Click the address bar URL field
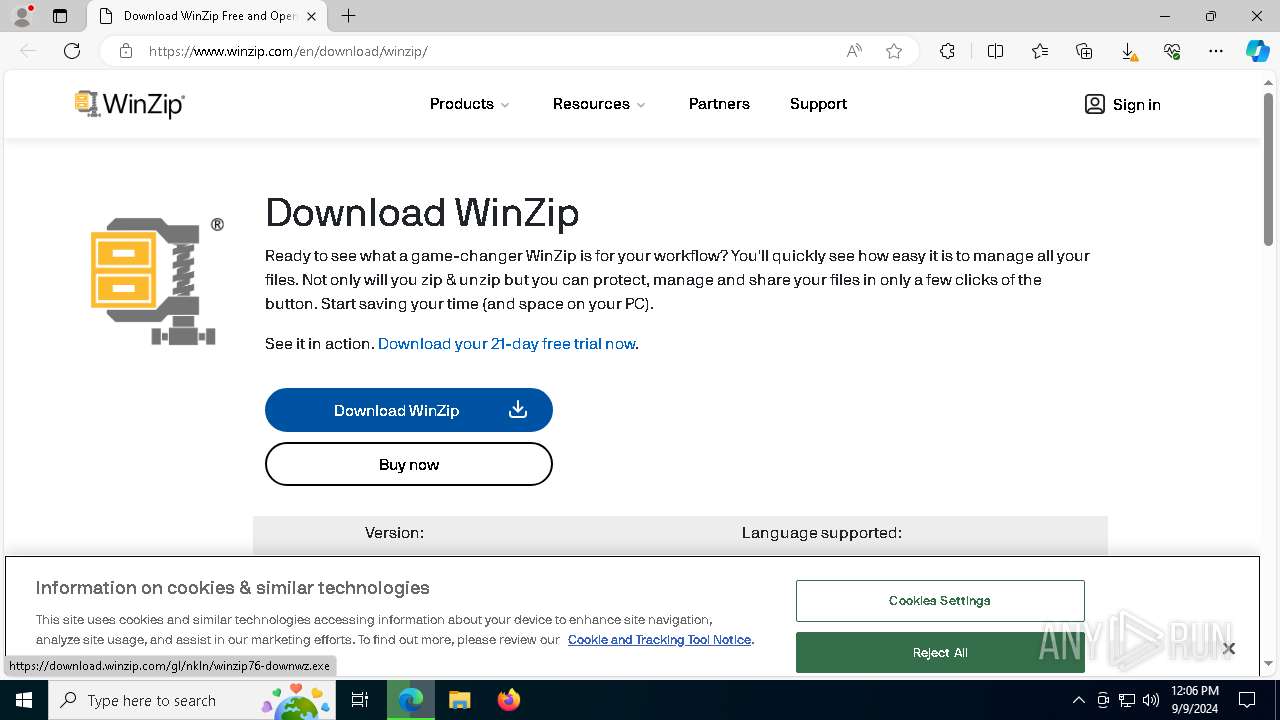This screenshot has height=720, width=1280. coord(490,51)
